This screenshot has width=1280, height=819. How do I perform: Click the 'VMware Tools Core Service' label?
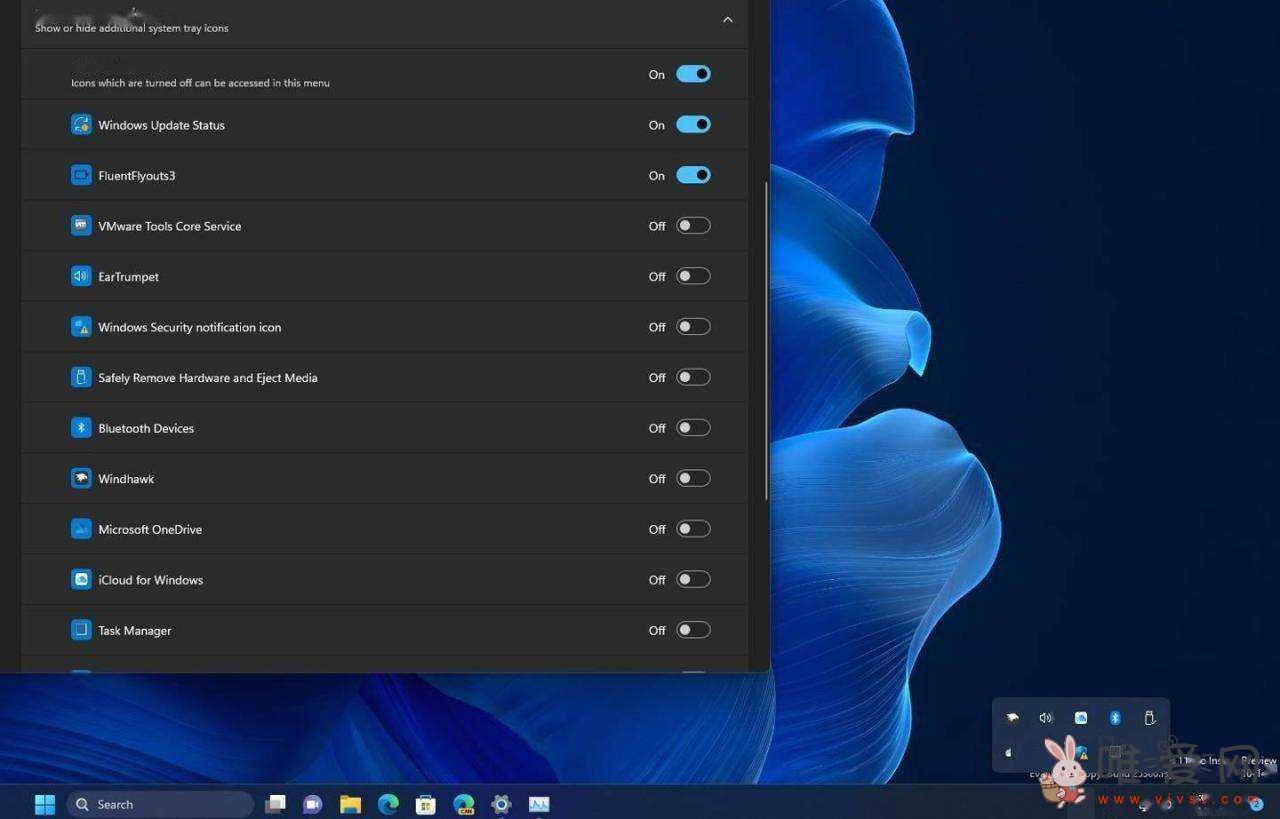pos(169,226)
